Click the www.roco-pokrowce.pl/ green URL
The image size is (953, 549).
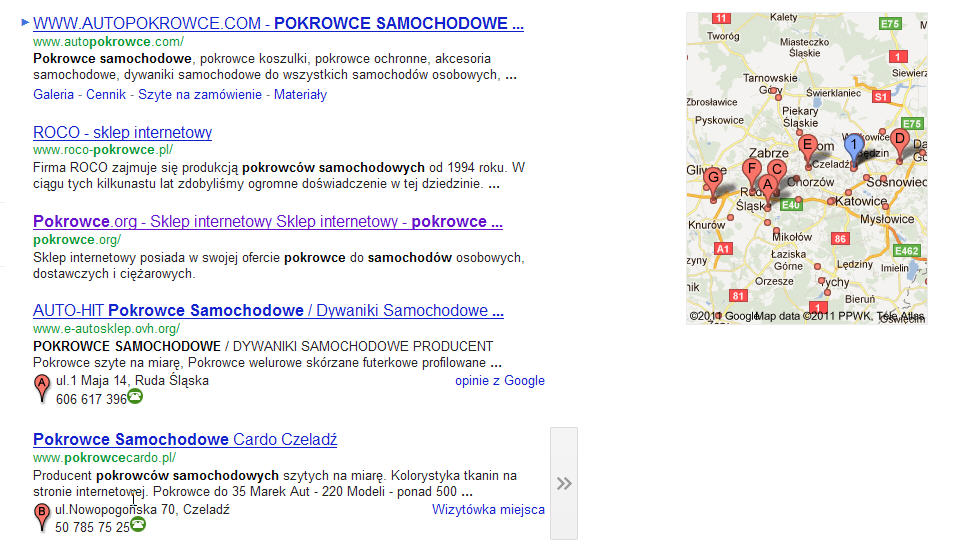pyautogui.click(x=103, y=150)
